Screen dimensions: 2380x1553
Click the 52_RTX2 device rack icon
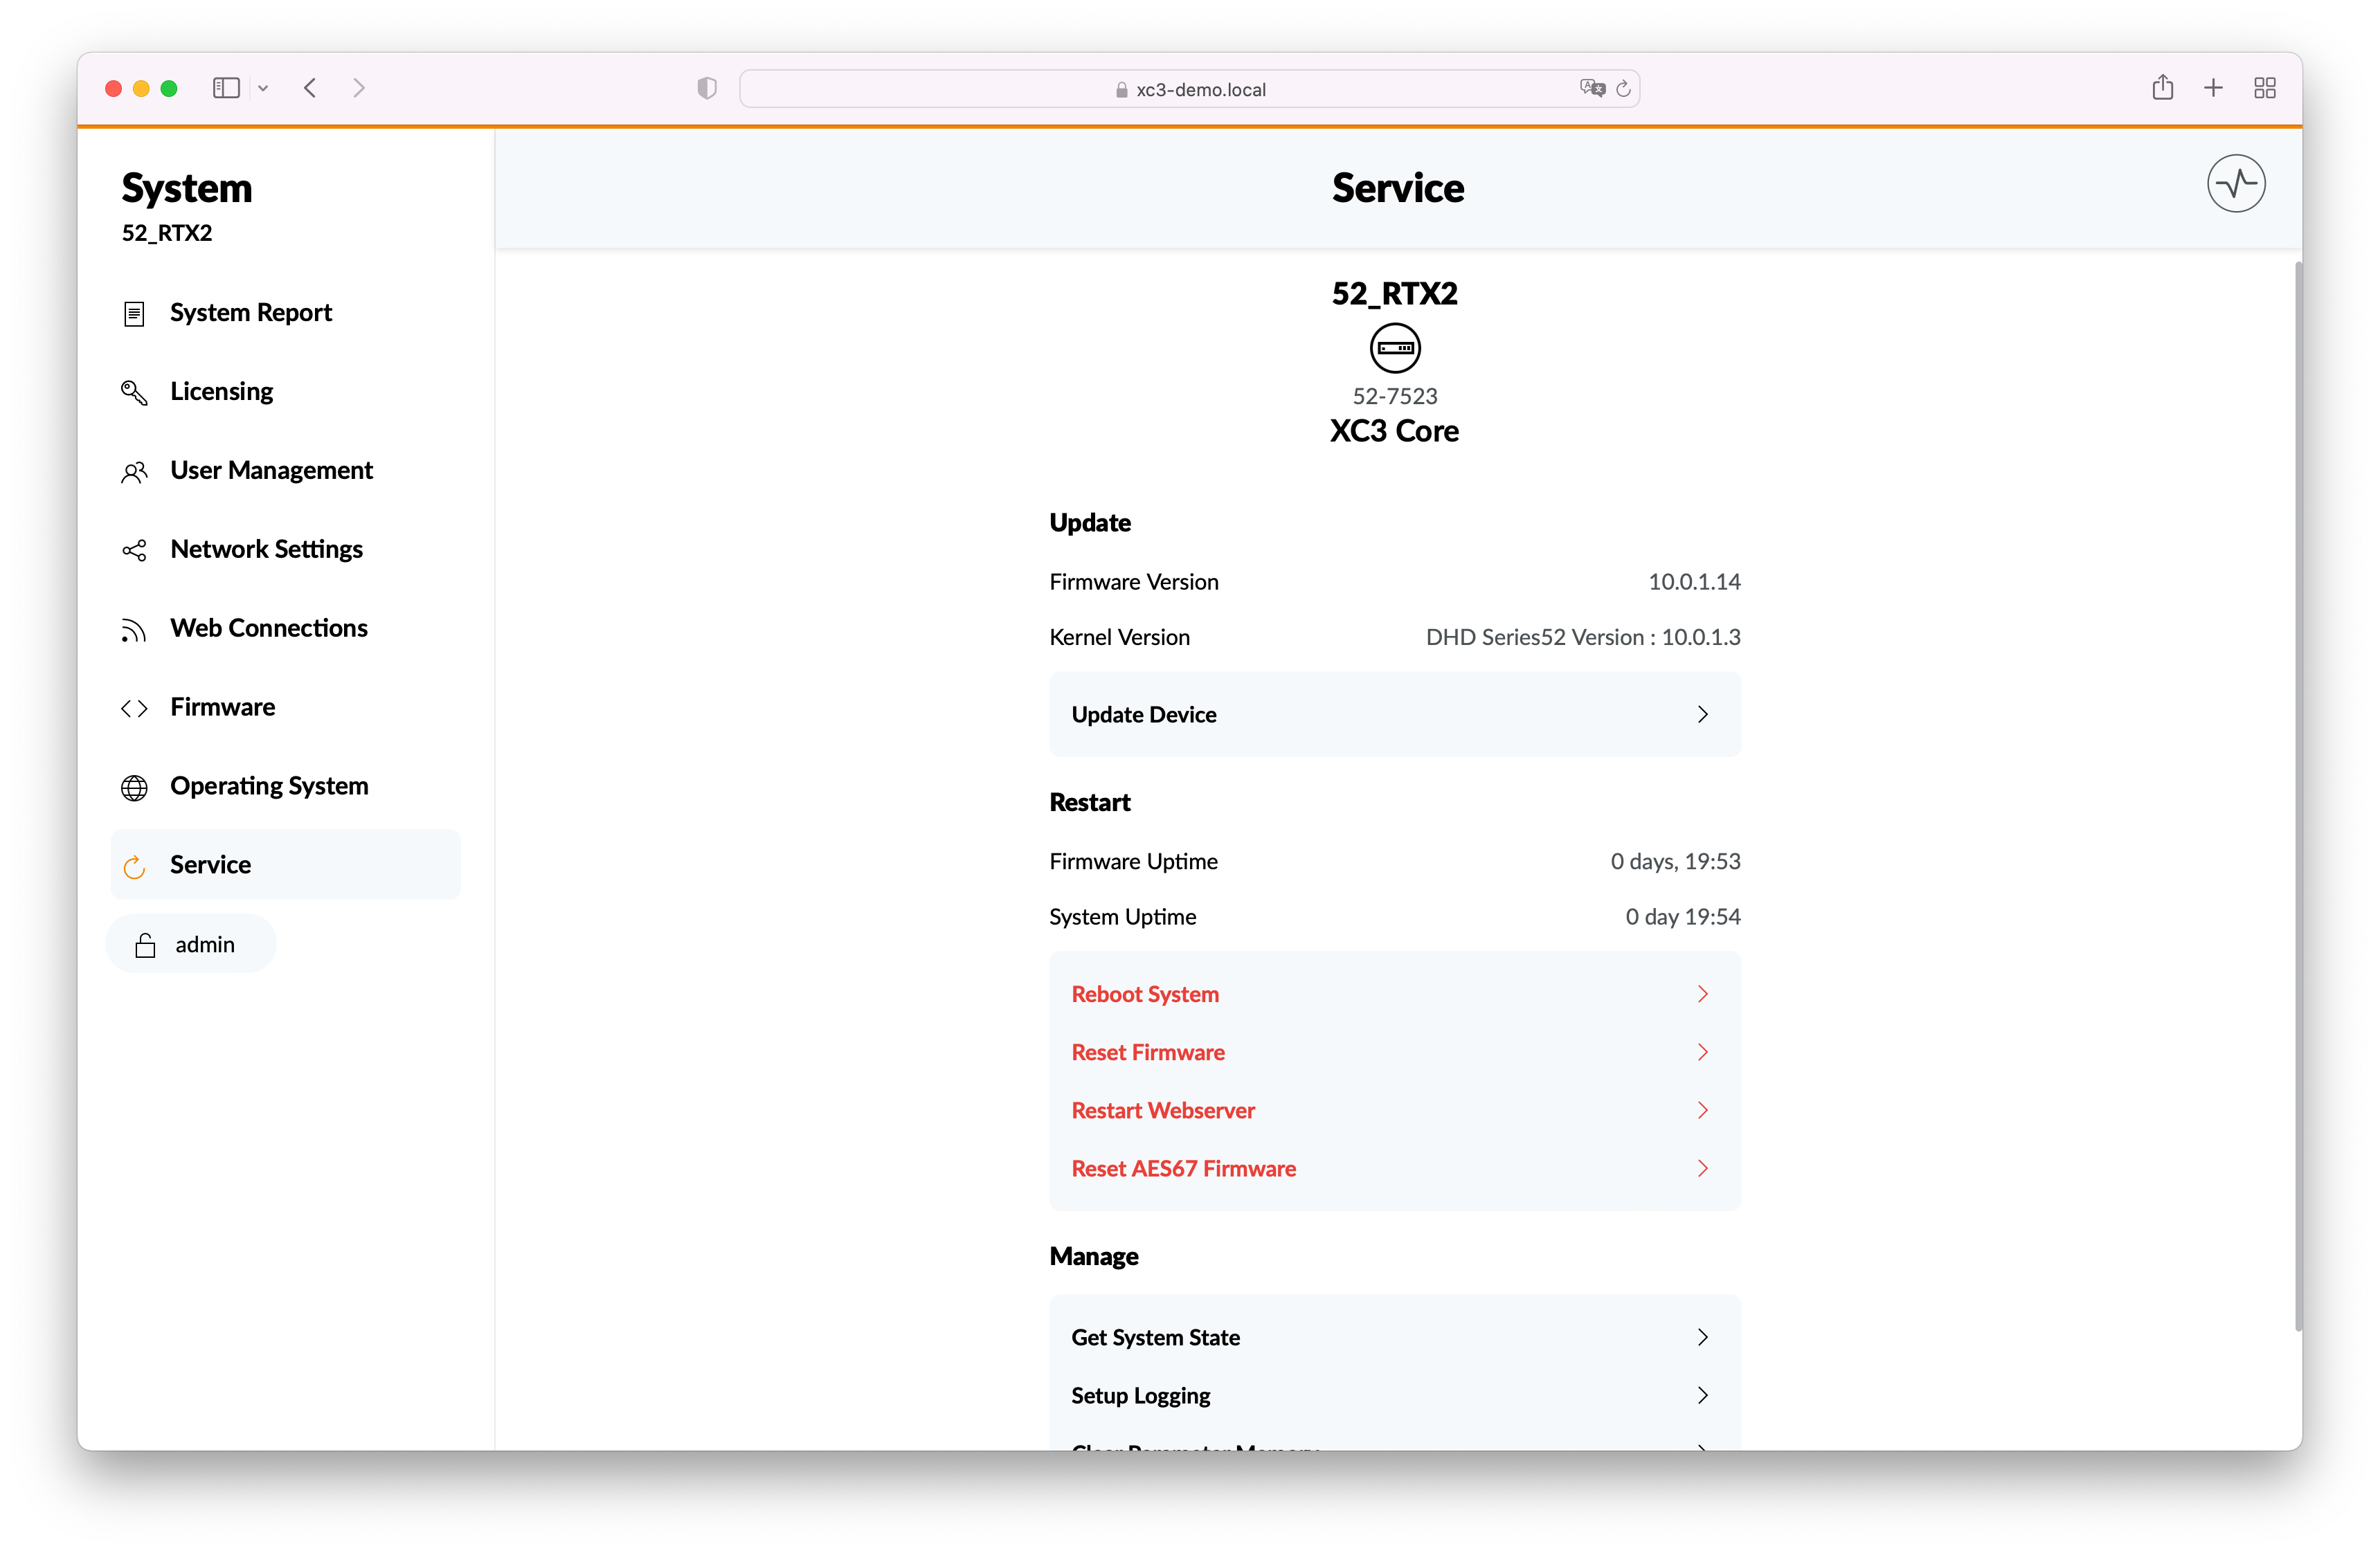pyautogui.click(x=1395, y=348)
